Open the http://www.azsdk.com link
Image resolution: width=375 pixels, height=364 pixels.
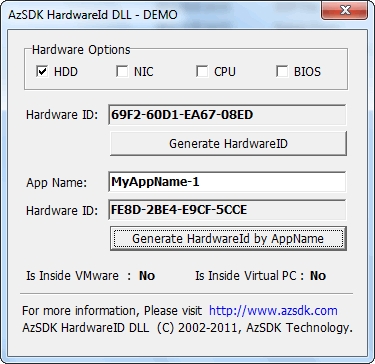[273, 311]
